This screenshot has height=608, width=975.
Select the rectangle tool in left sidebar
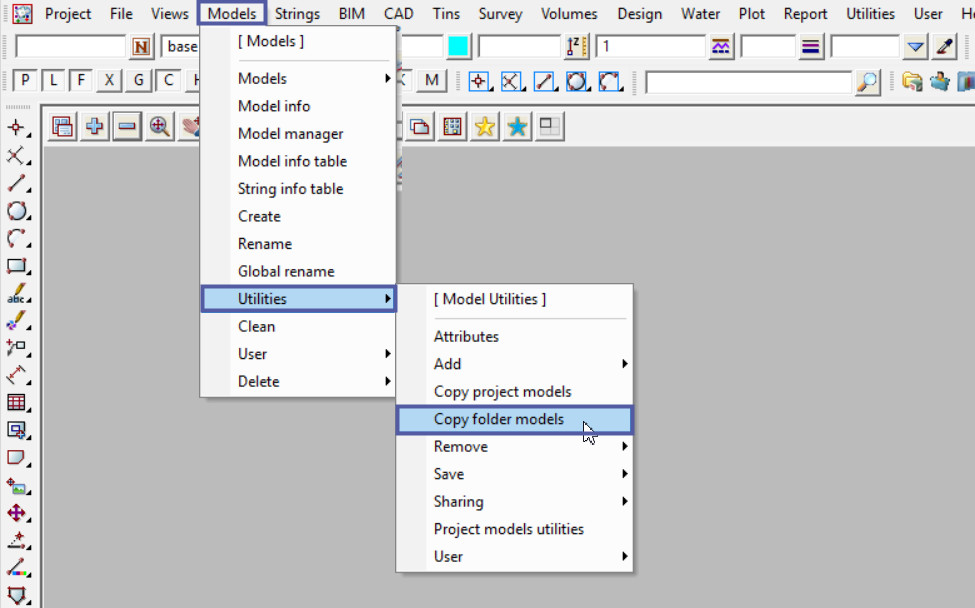click(x=17, y=267)
